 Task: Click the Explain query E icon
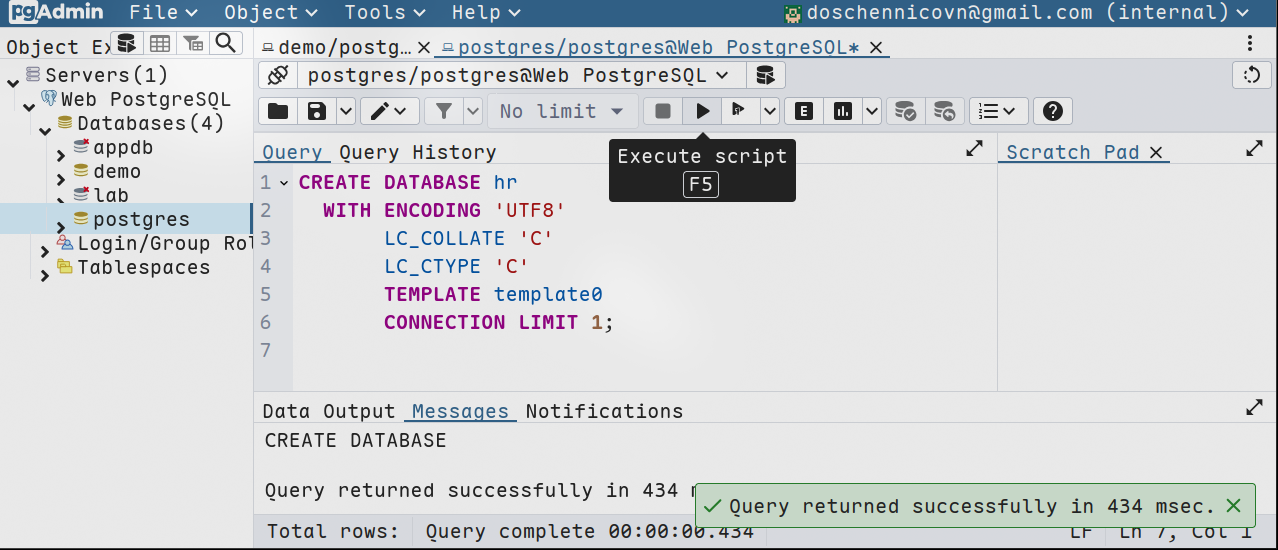(803, 111)
